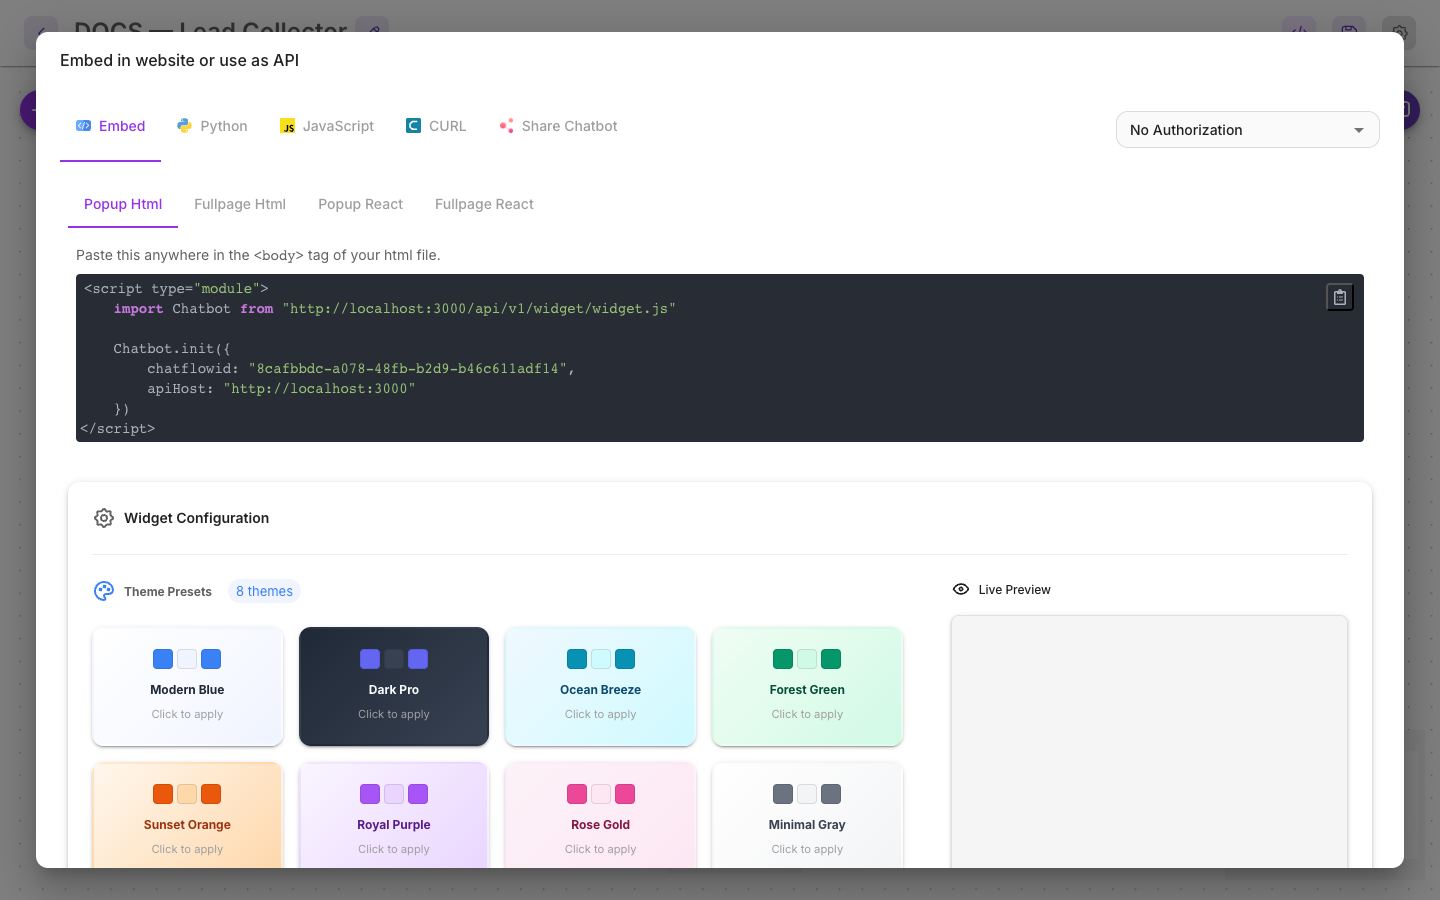
Task: Click the Embed tab code icon
Action: pos(84,126)
